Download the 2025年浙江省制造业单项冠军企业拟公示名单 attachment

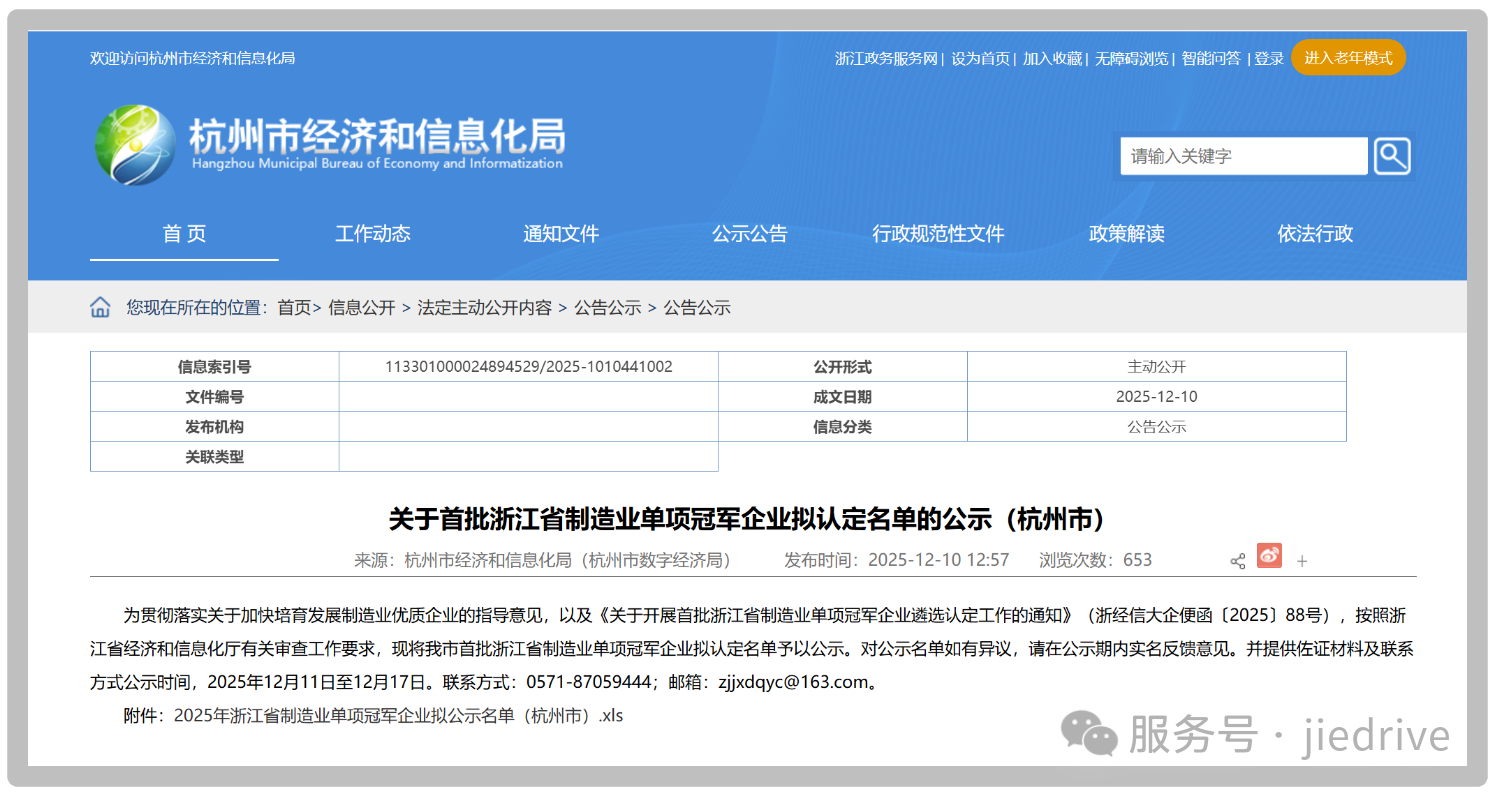(398, 715)
